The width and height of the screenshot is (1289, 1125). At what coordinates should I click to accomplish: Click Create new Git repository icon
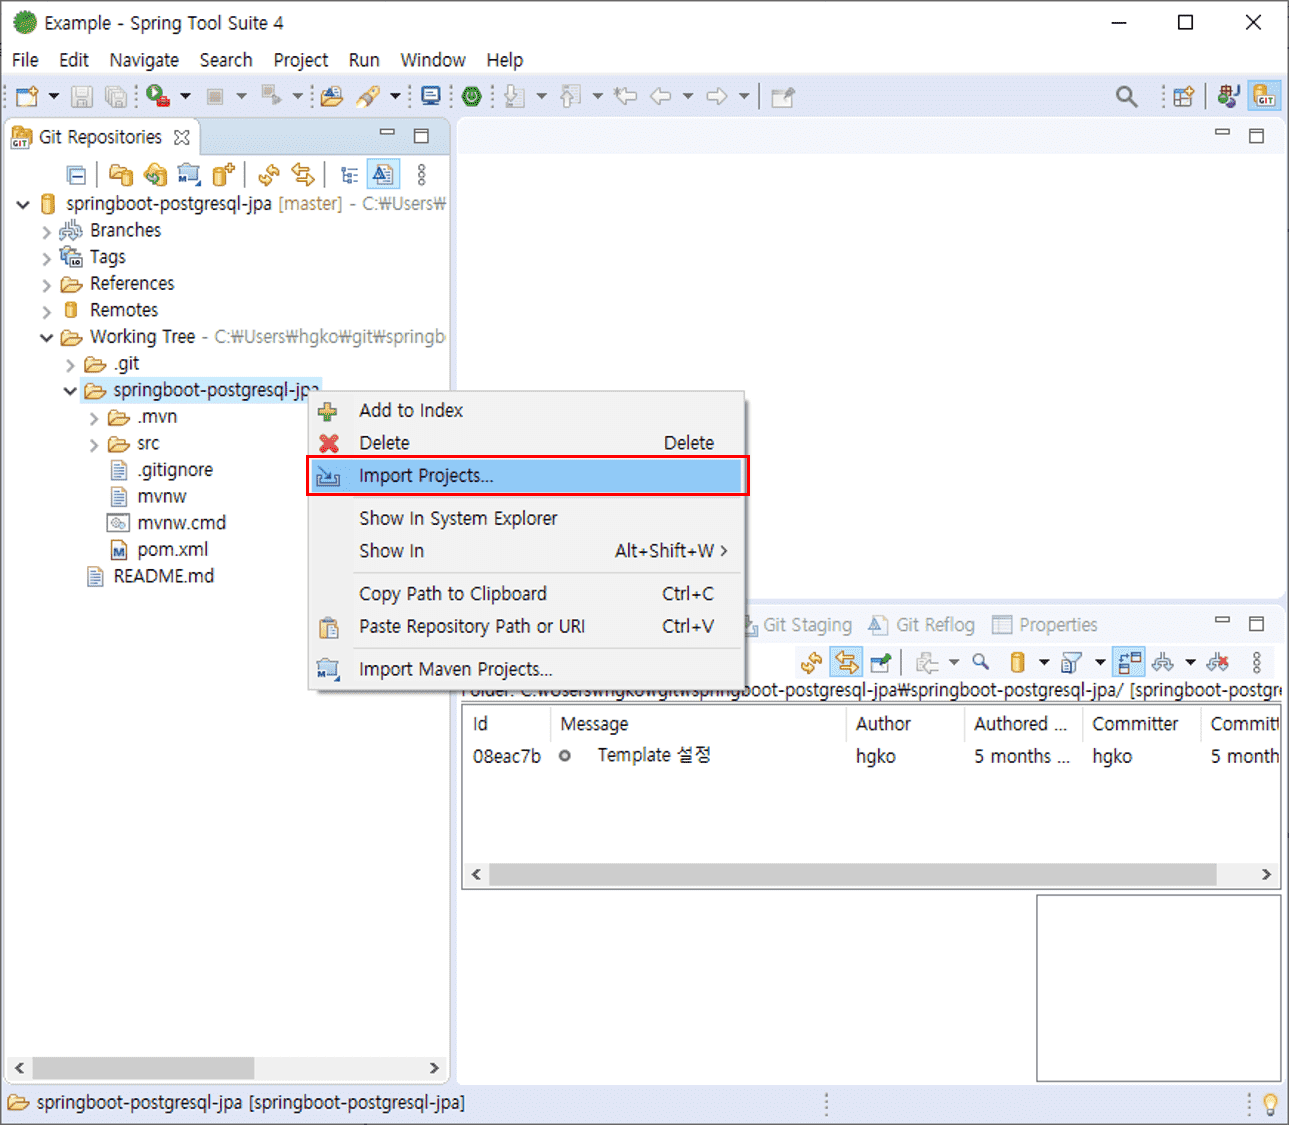(x=223, y=175)
